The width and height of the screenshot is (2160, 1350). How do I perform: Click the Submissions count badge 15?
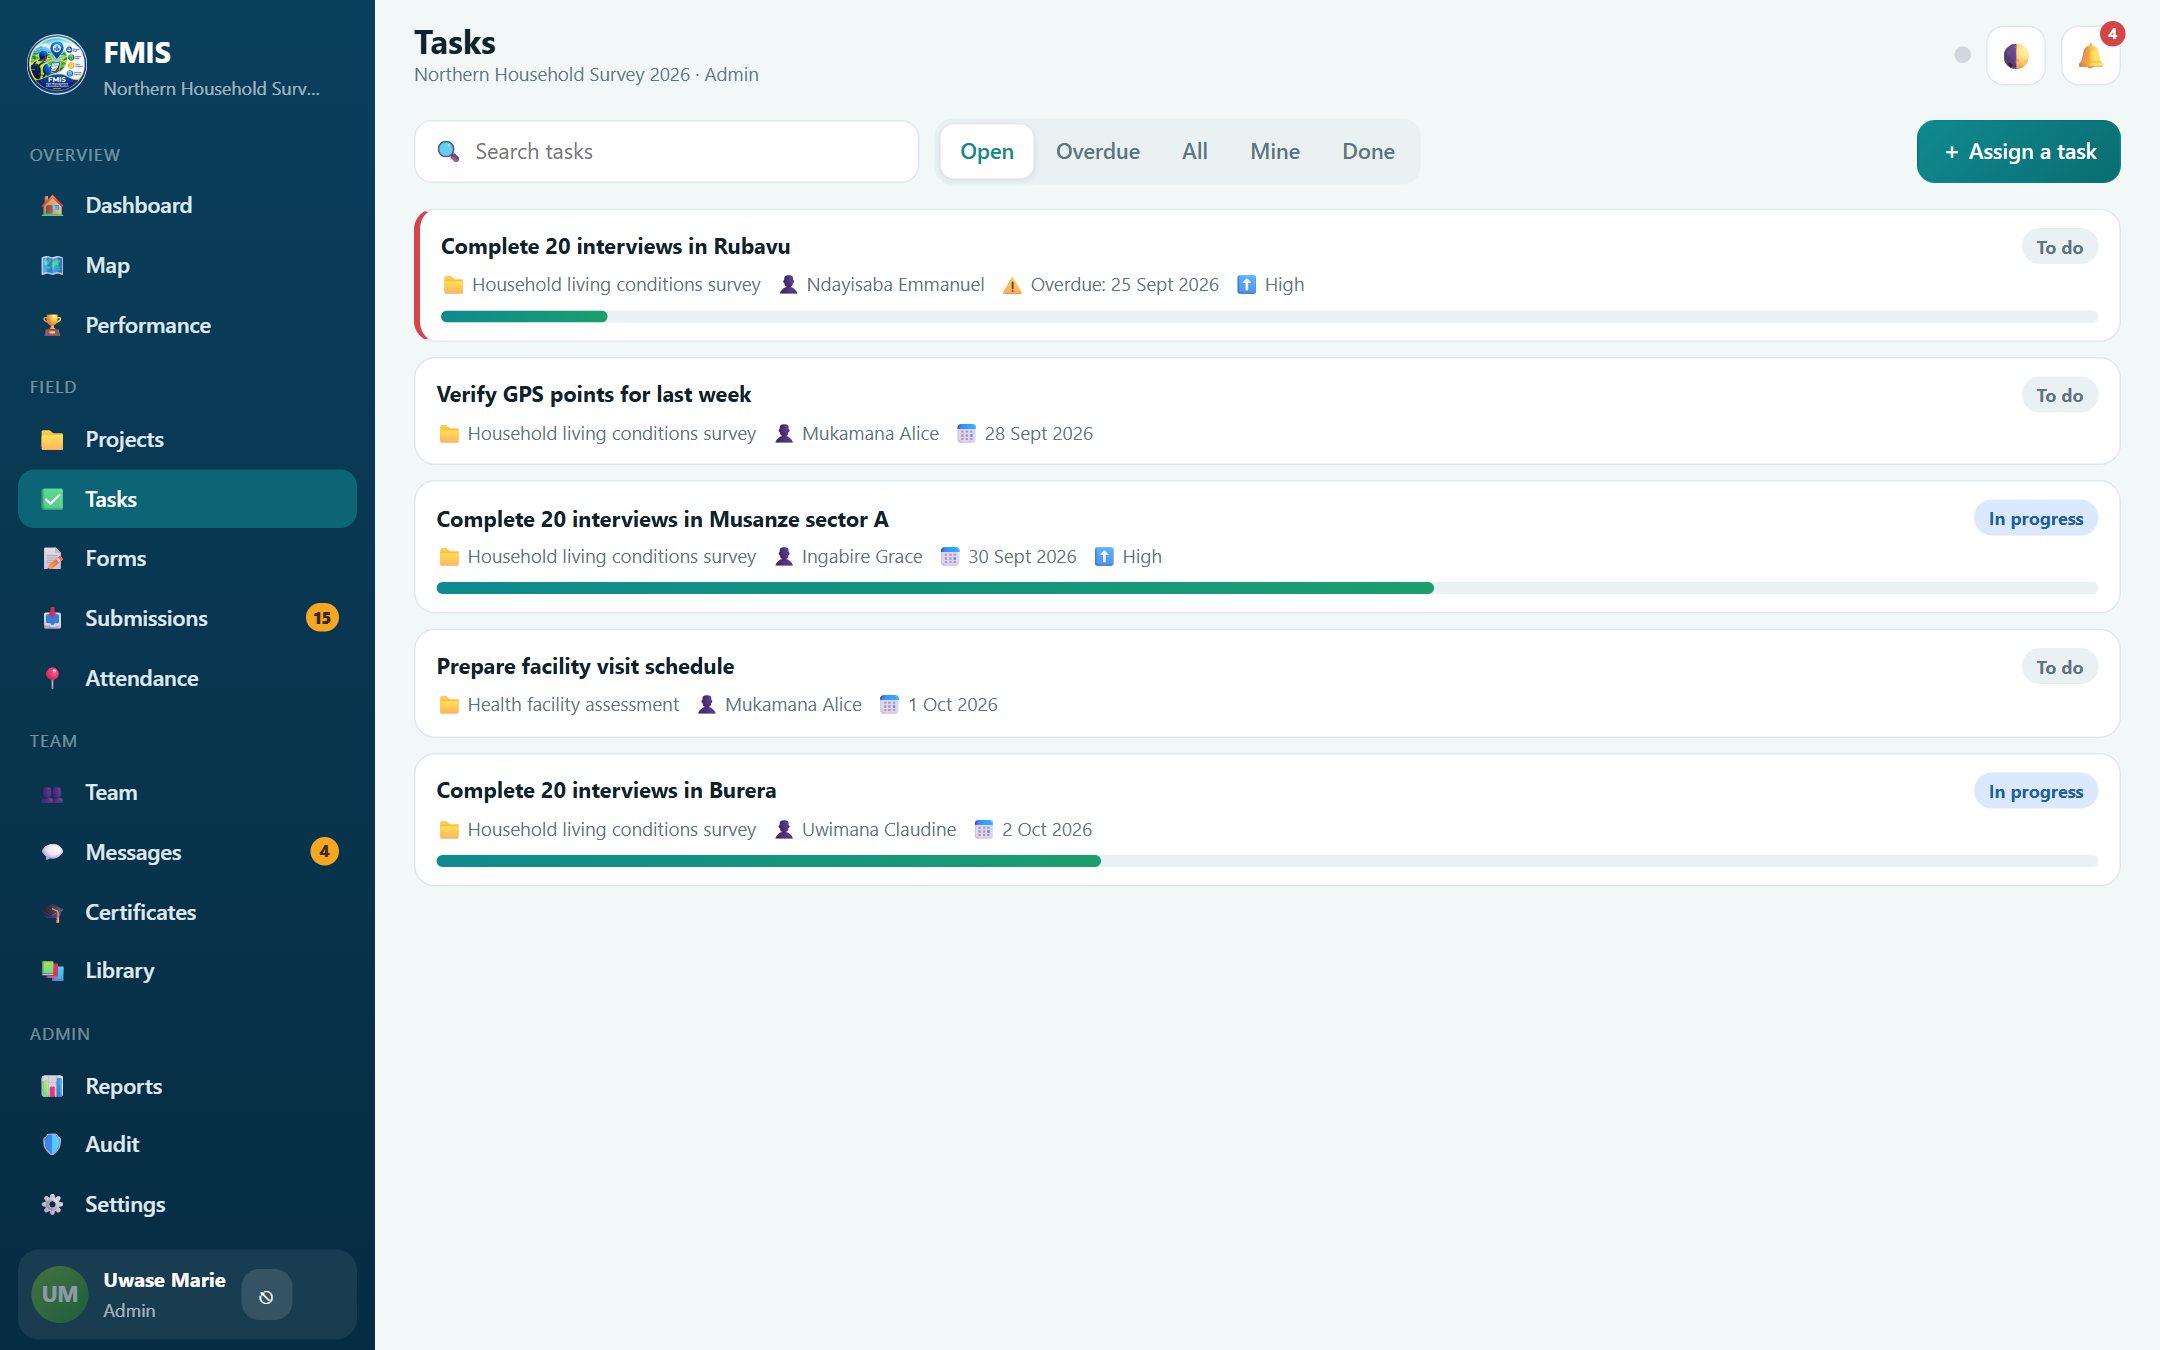pos(322,618)
